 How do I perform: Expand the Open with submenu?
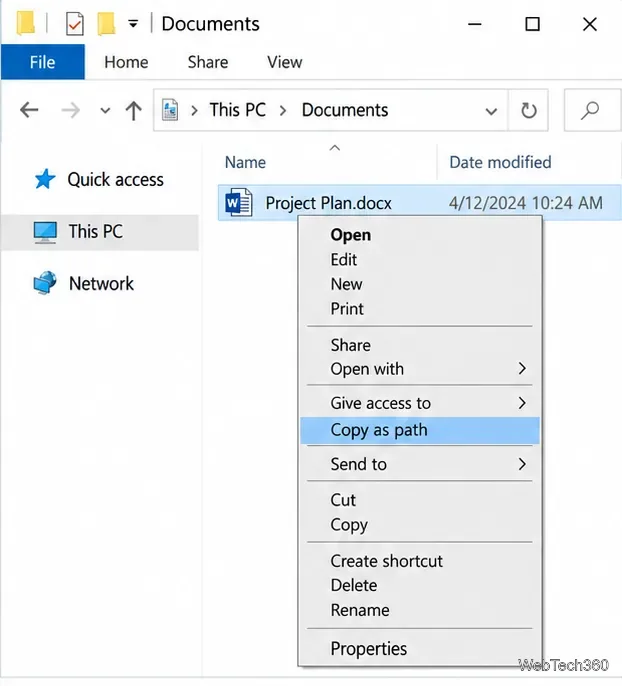point(420,369)
